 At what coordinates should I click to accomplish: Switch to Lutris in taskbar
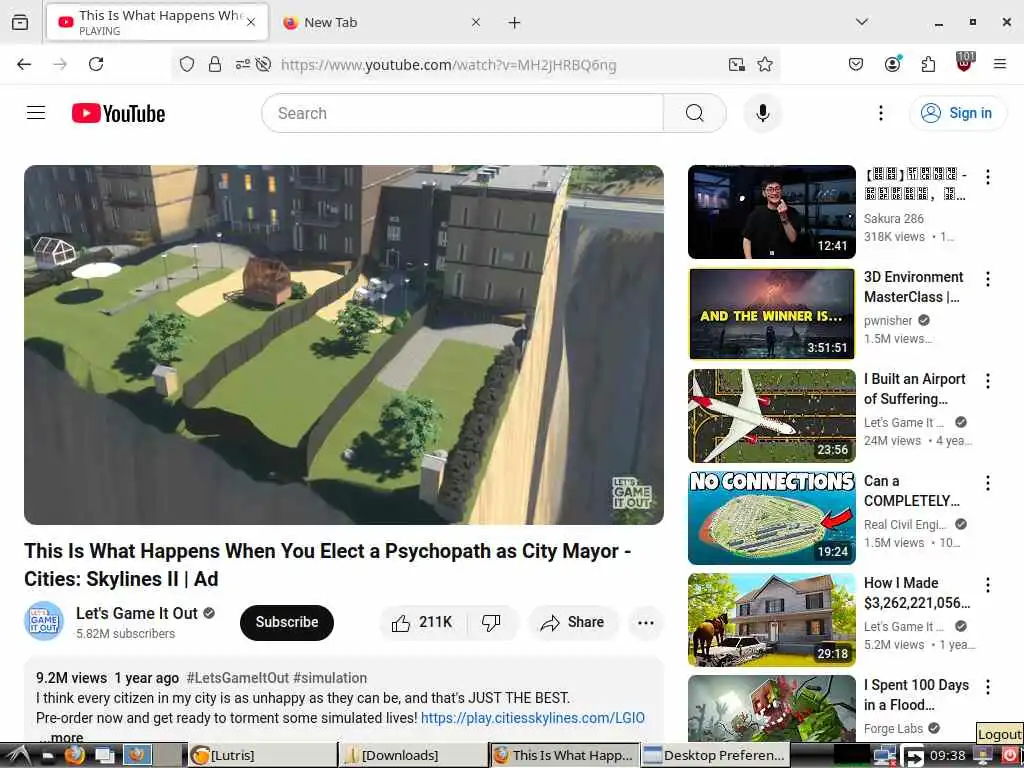point(262,755)
